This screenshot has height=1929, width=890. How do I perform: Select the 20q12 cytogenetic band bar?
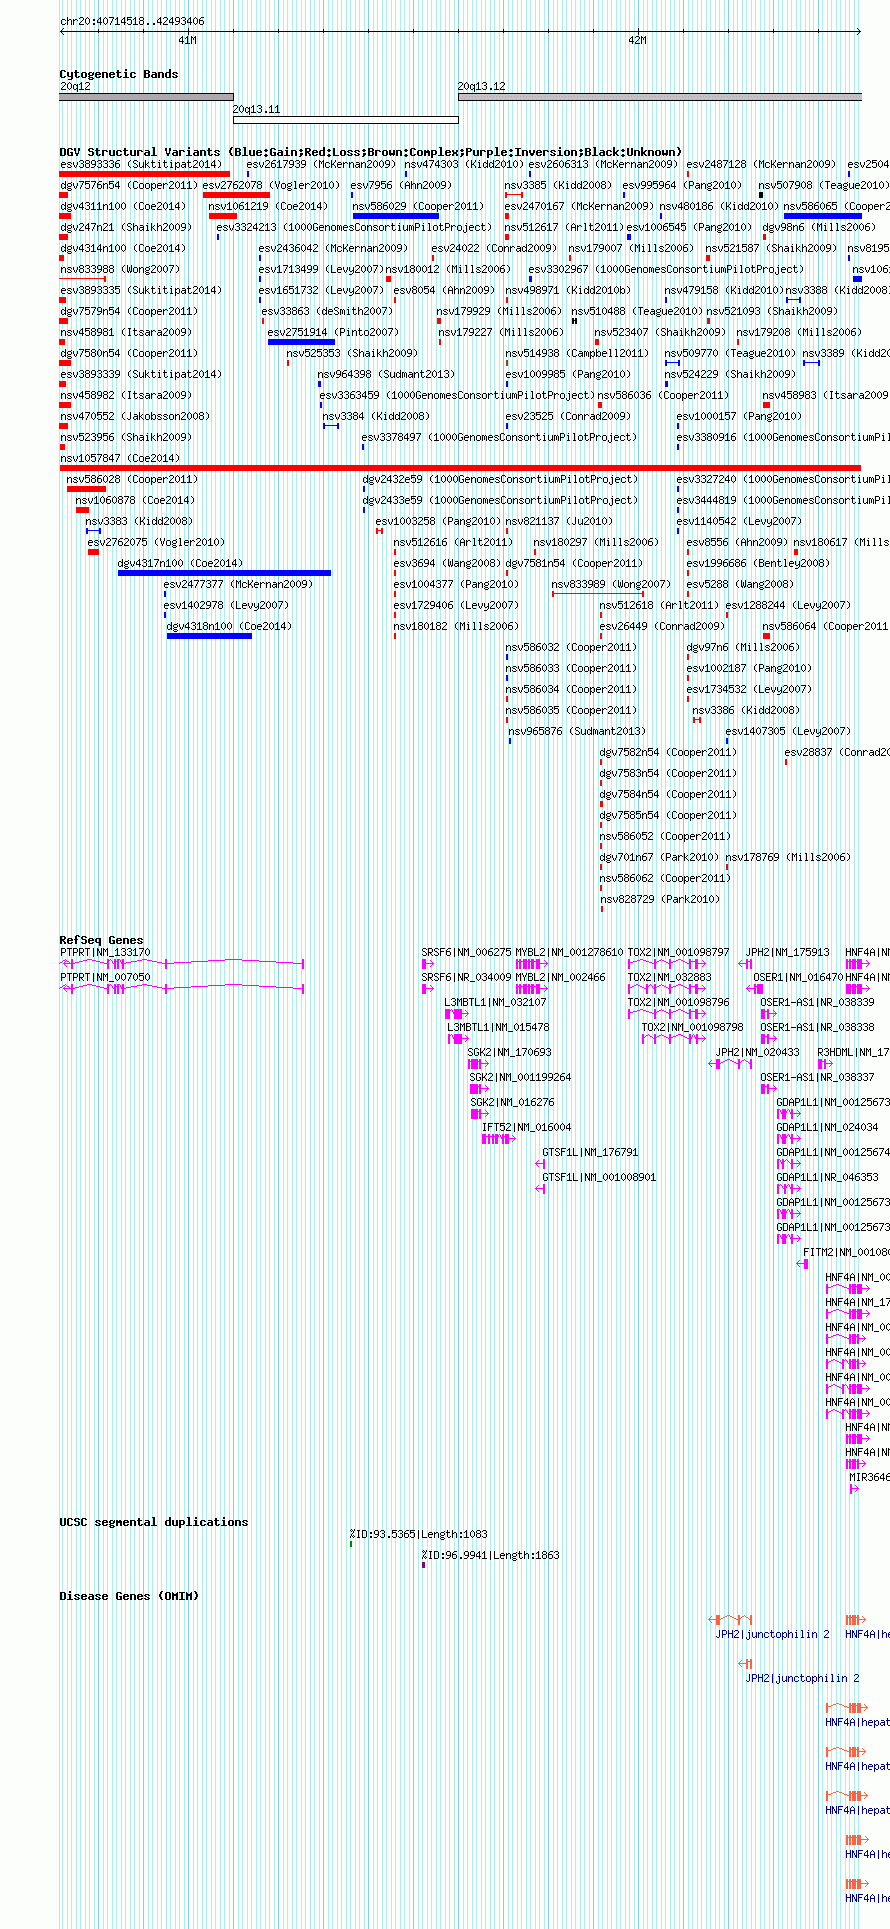146,97
